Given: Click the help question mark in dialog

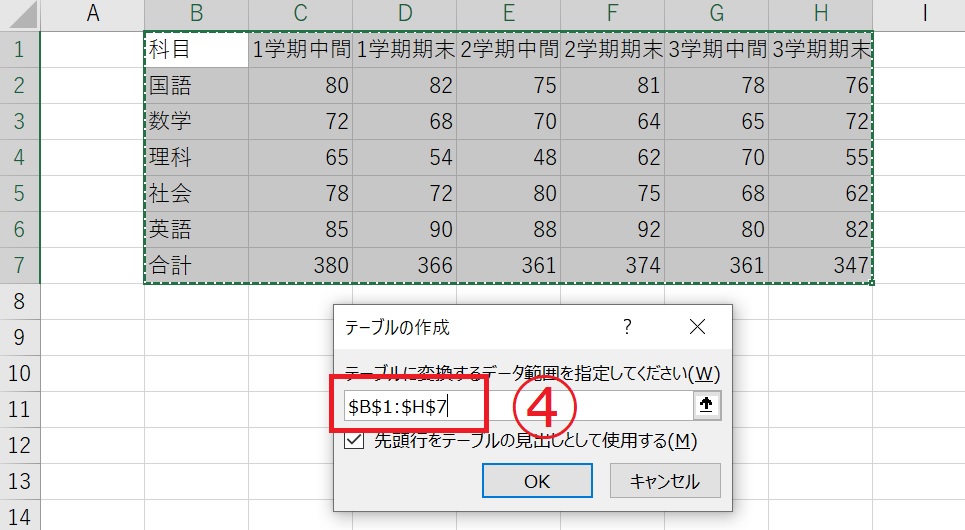Looking at the screenshot, I should [x=627, y=327].
